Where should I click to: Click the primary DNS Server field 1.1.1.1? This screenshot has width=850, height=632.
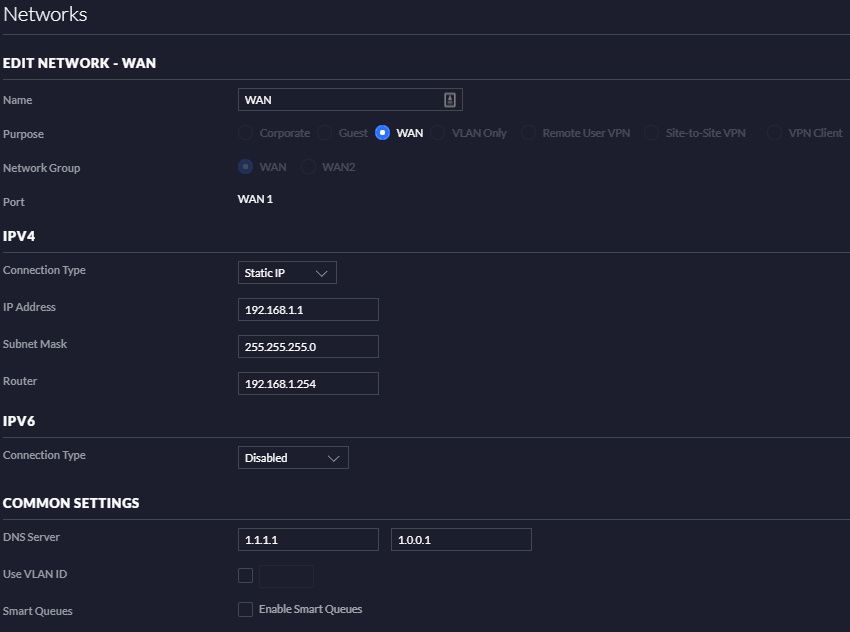point(308,540)
